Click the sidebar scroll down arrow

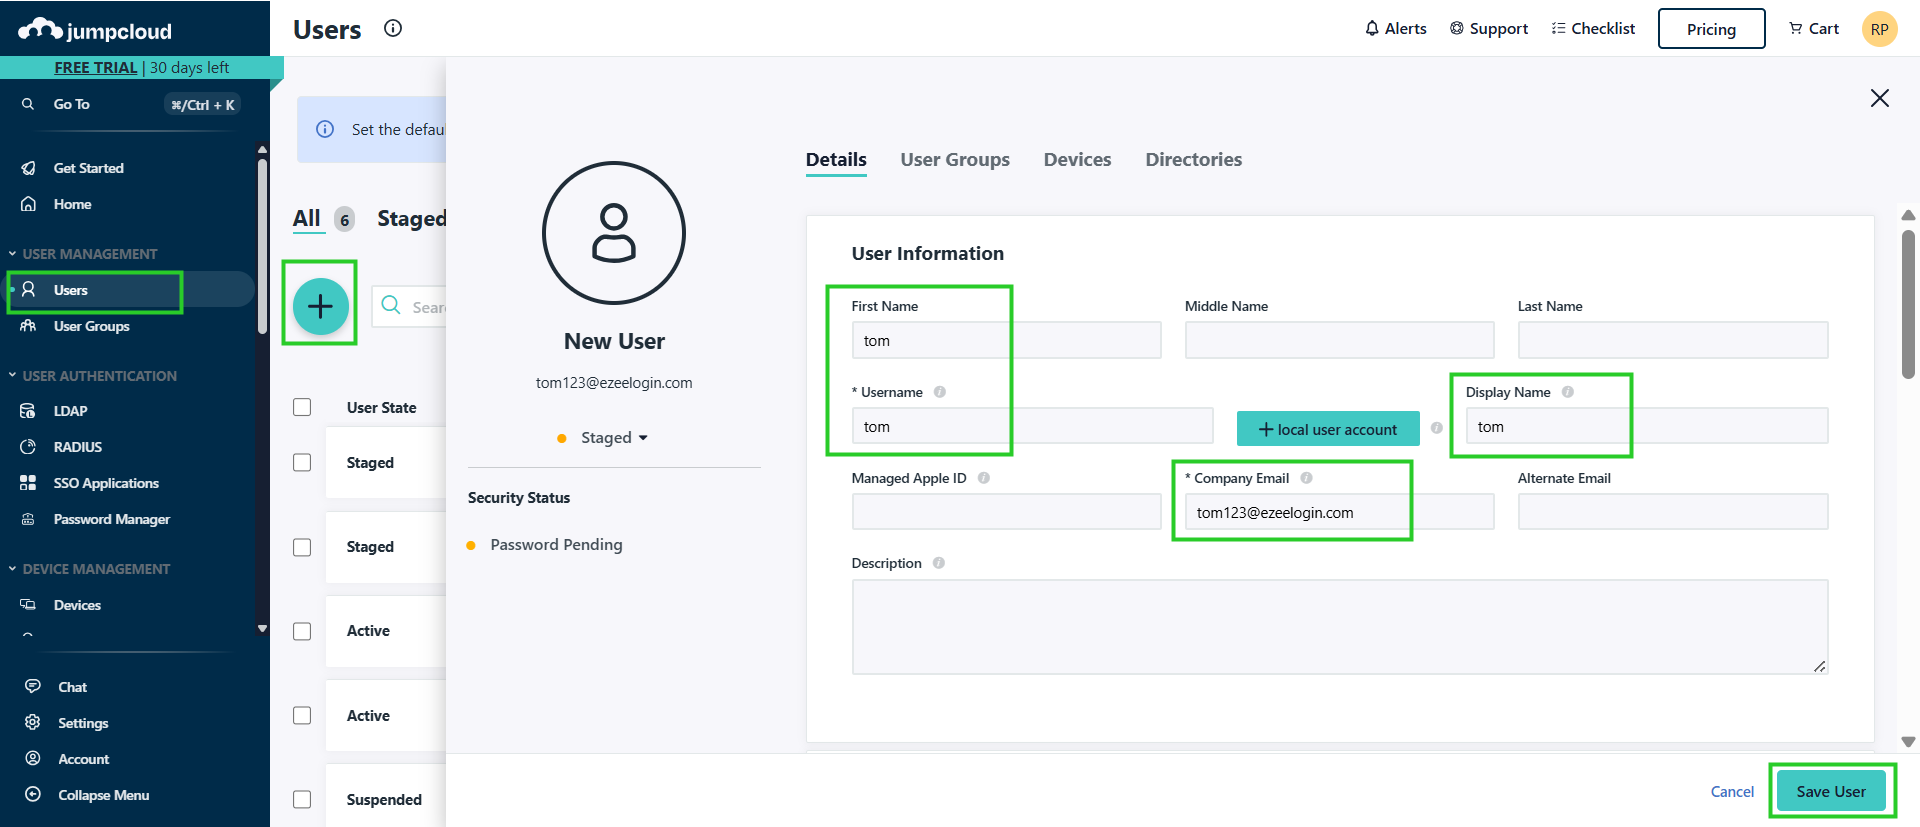point(262,629)
